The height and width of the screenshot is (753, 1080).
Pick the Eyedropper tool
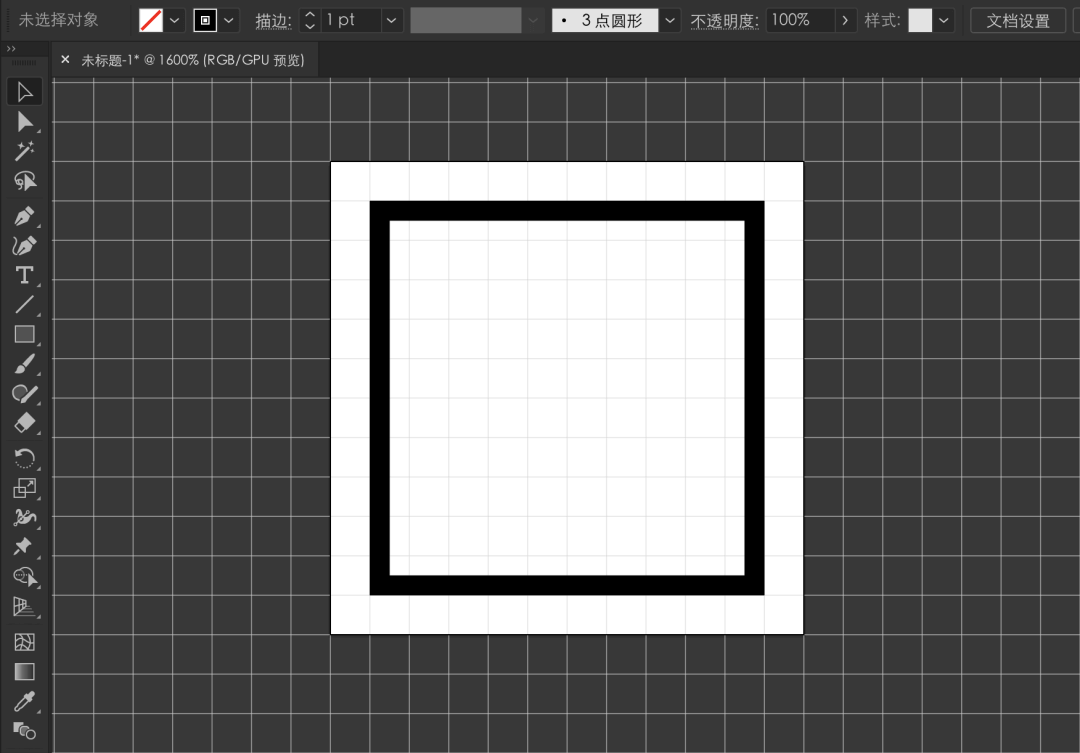pos(25,701)
